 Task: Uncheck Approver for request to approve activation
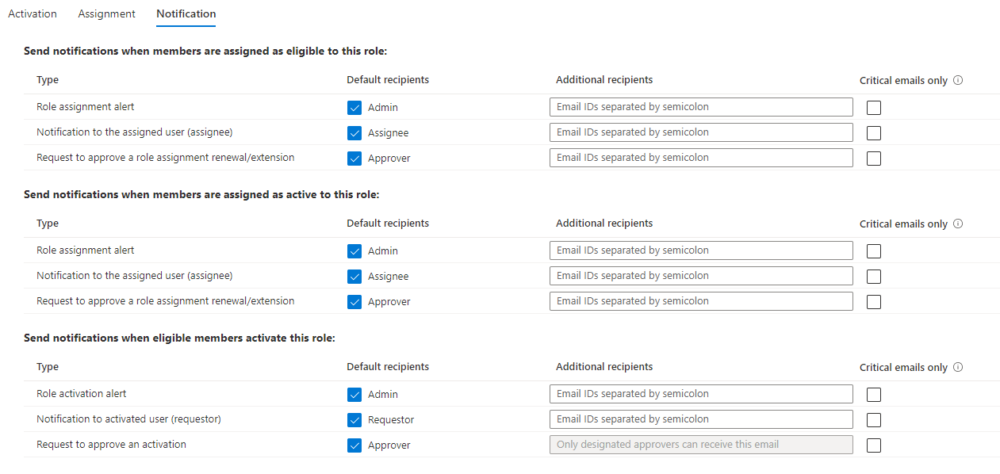[355, 445]
